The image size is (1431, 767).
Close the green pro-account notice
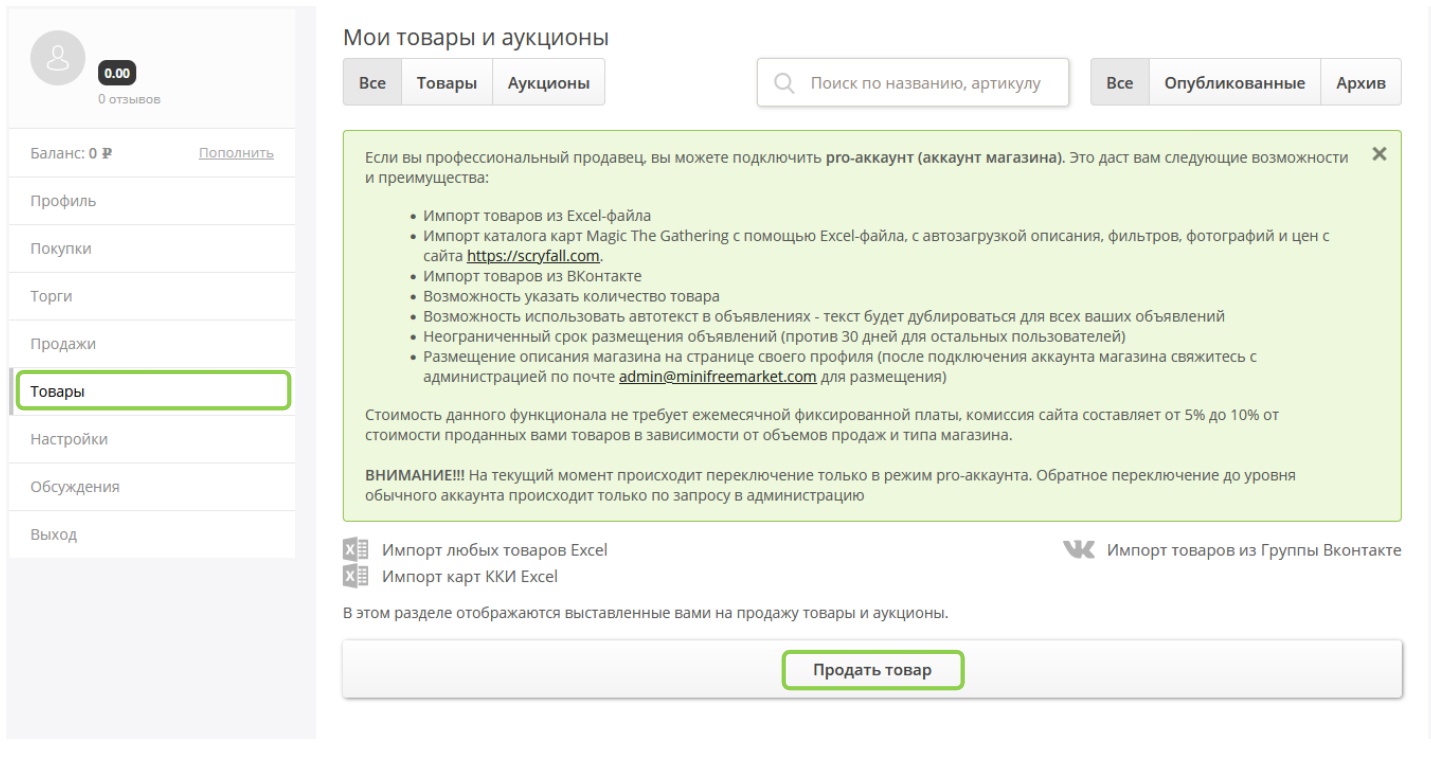[x=1380, y=154]
